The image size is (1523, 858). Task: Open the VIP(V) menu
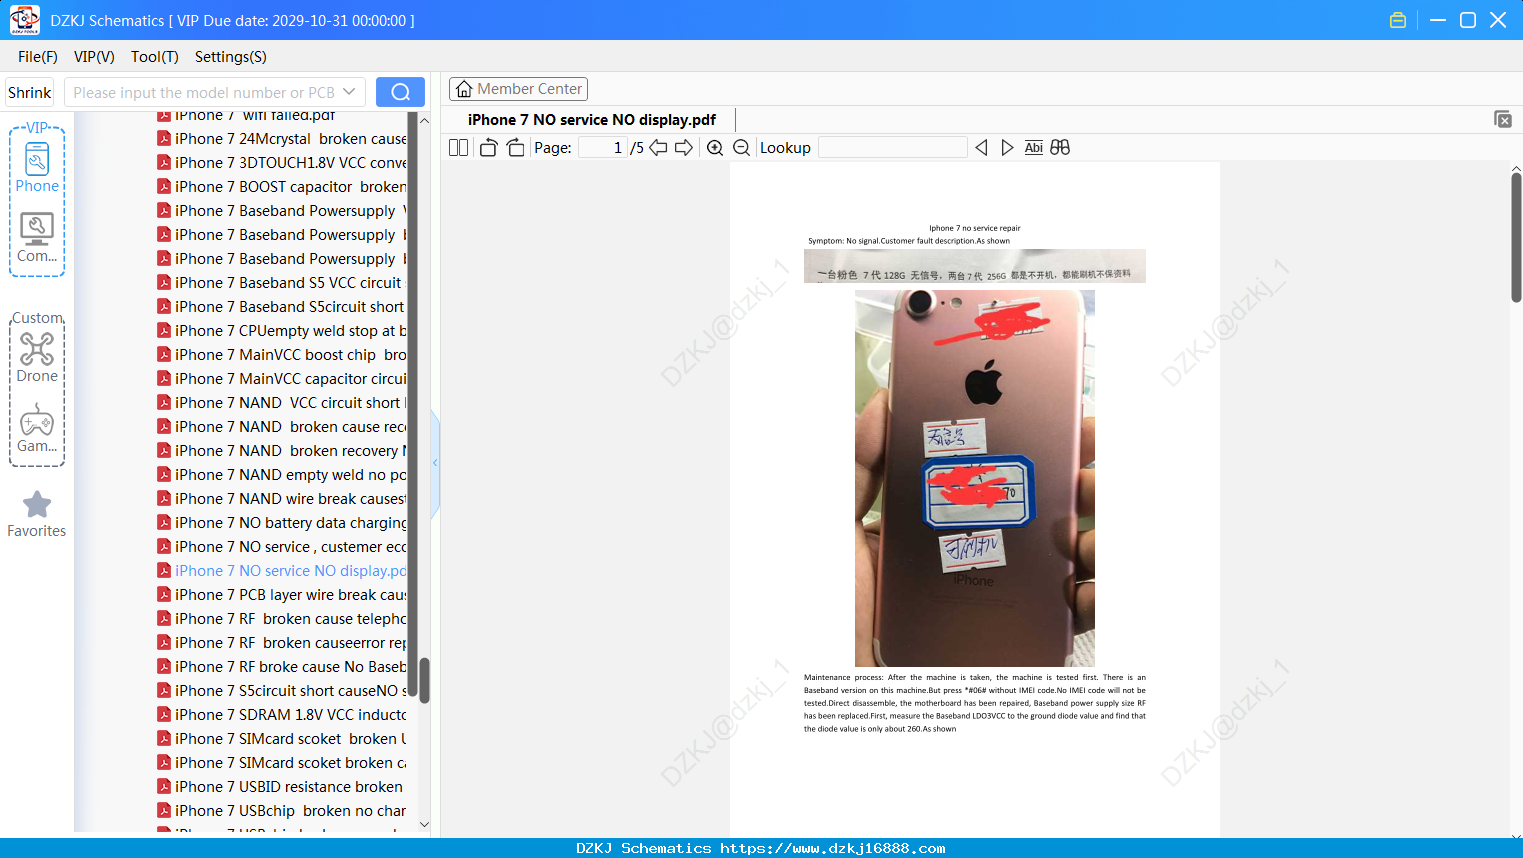pyautogui.click(x=94, y=57)
